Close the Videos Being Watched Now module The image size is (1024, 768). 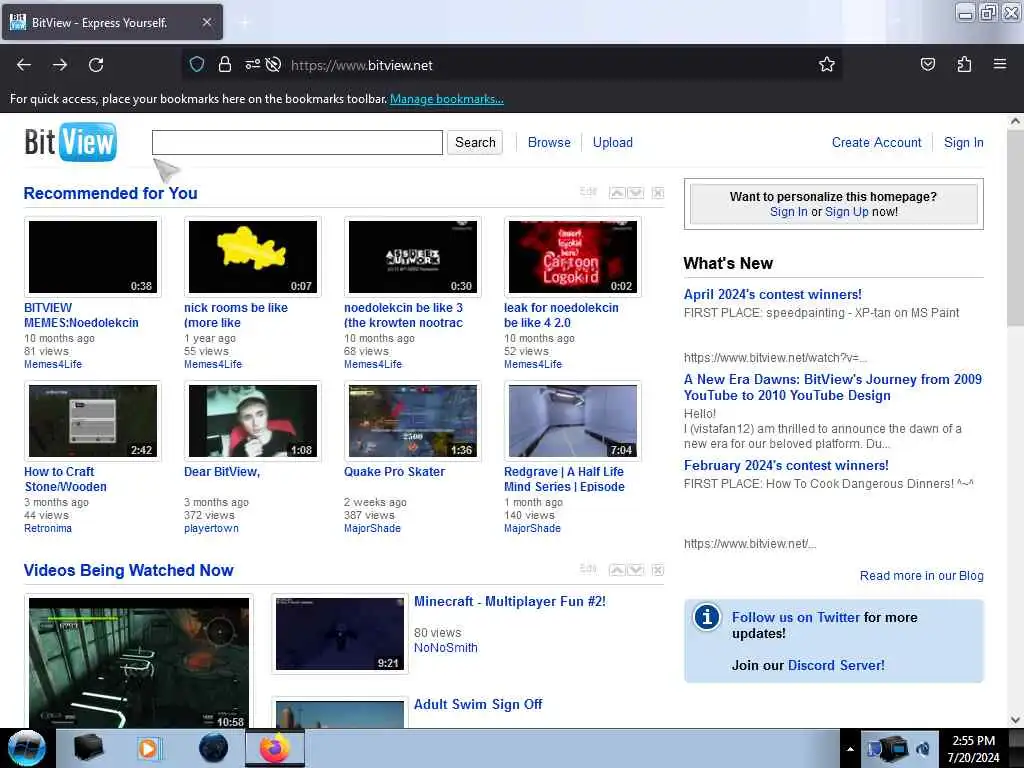658,570
